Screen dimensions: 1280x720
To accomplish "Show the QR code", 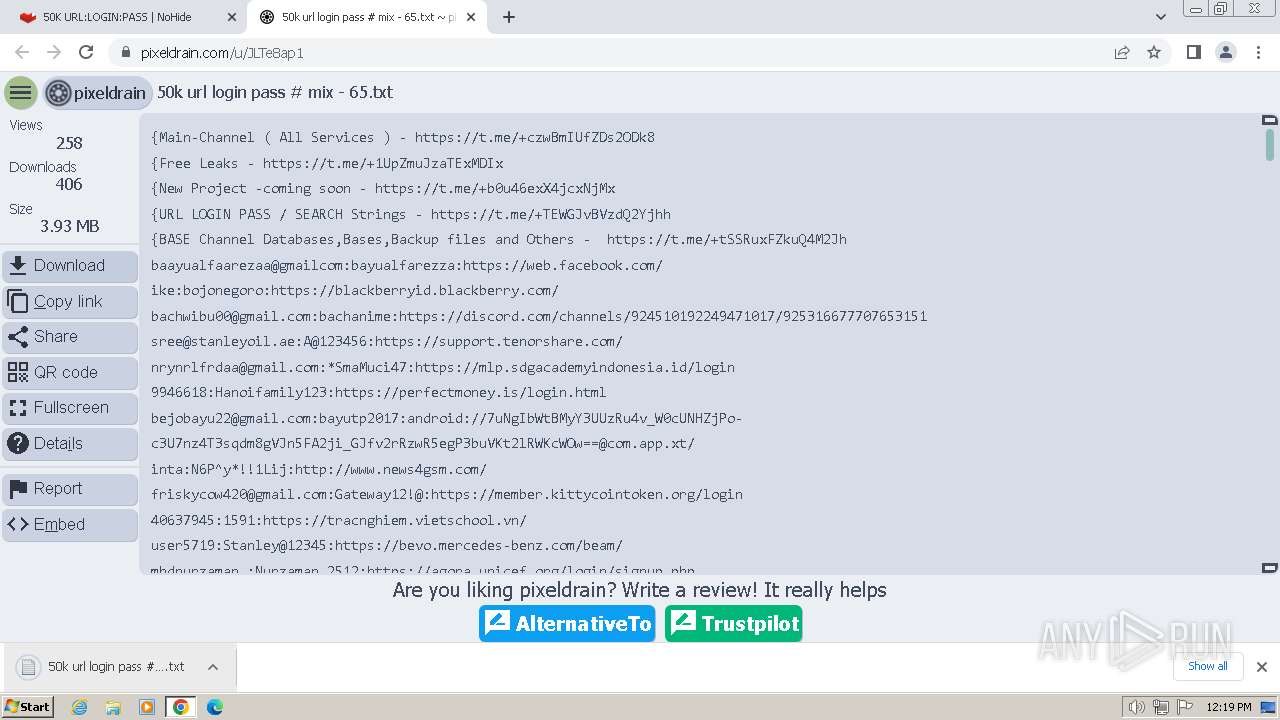I will point(70,373).
